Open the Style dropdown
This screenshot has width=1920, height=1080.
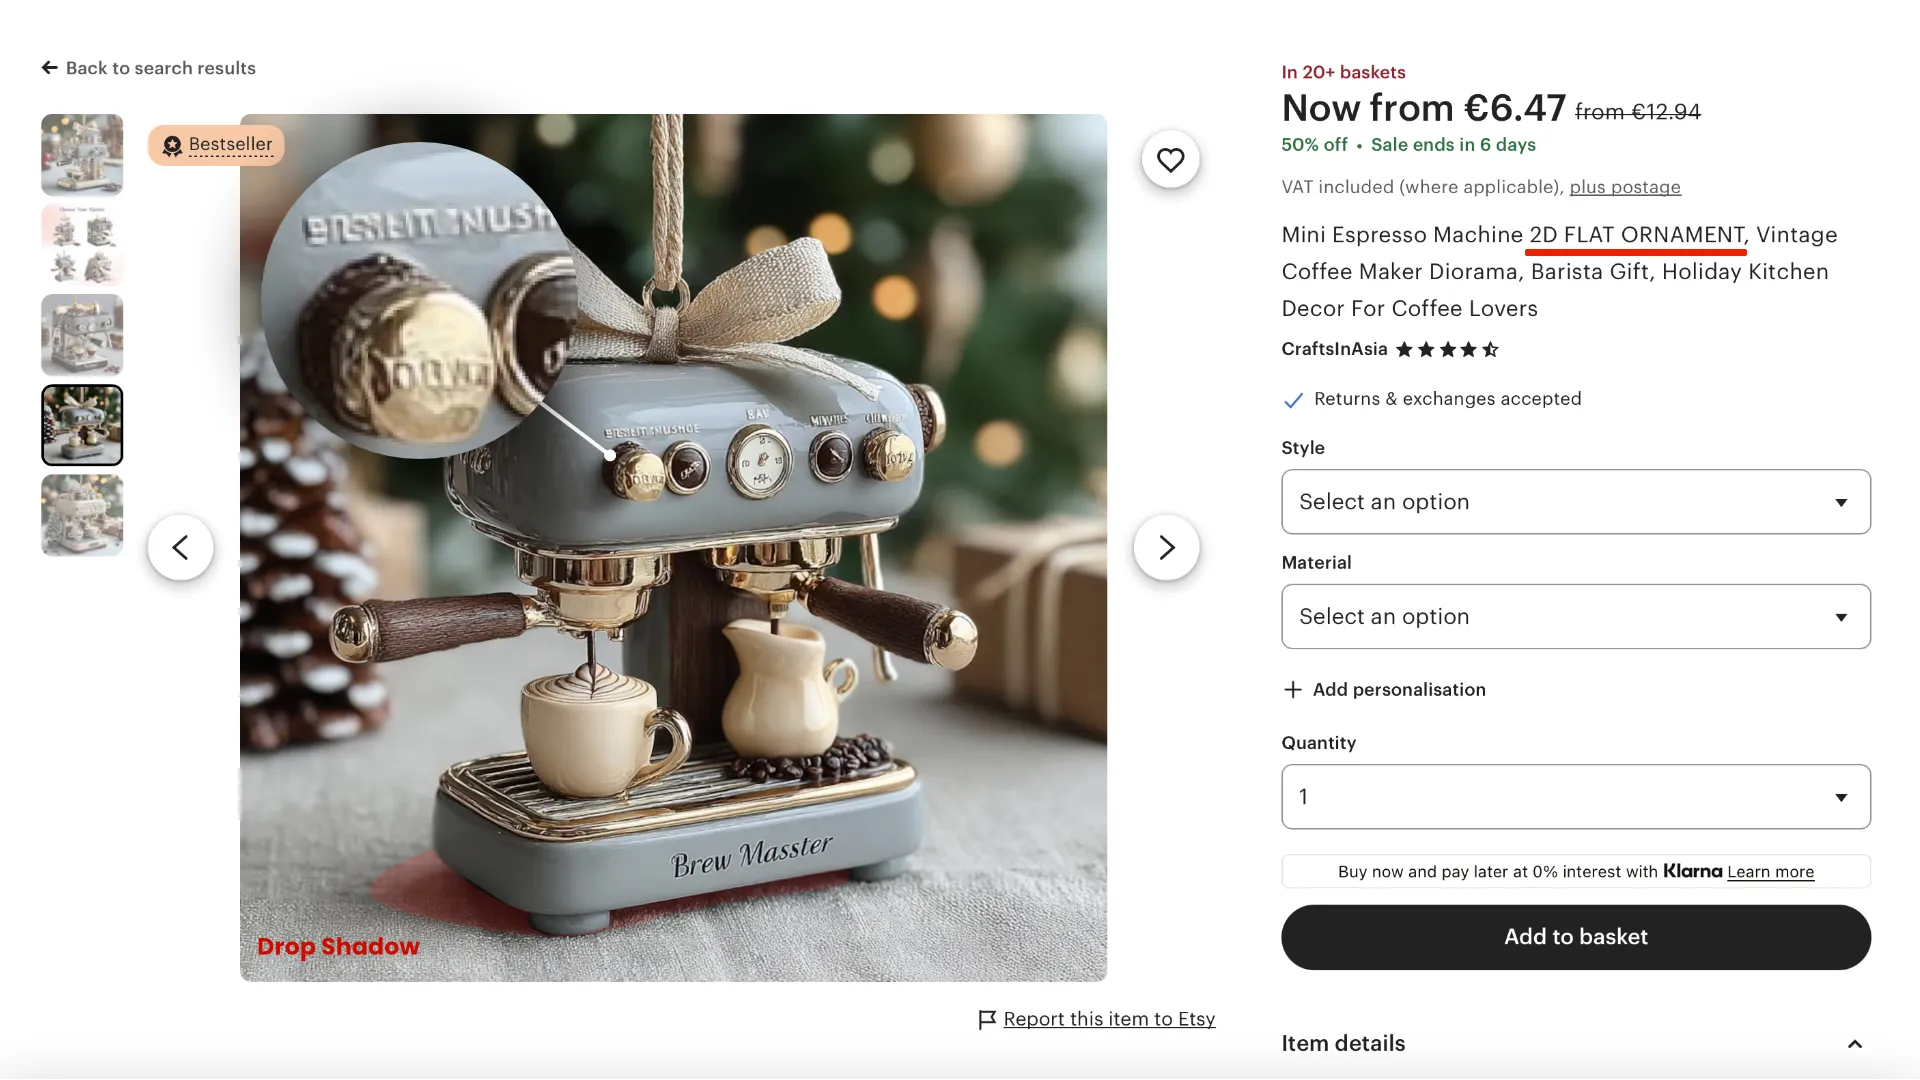1575,502
